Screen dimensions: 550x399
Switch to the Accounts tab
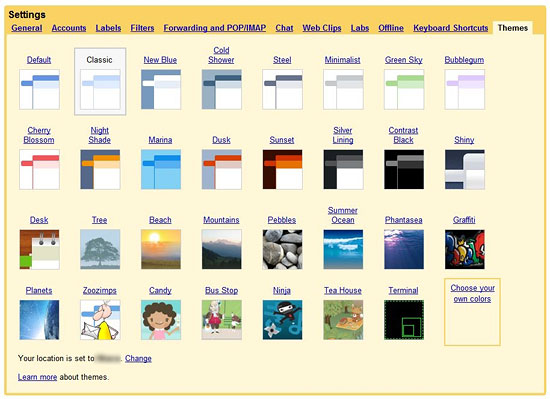(69, 28)
